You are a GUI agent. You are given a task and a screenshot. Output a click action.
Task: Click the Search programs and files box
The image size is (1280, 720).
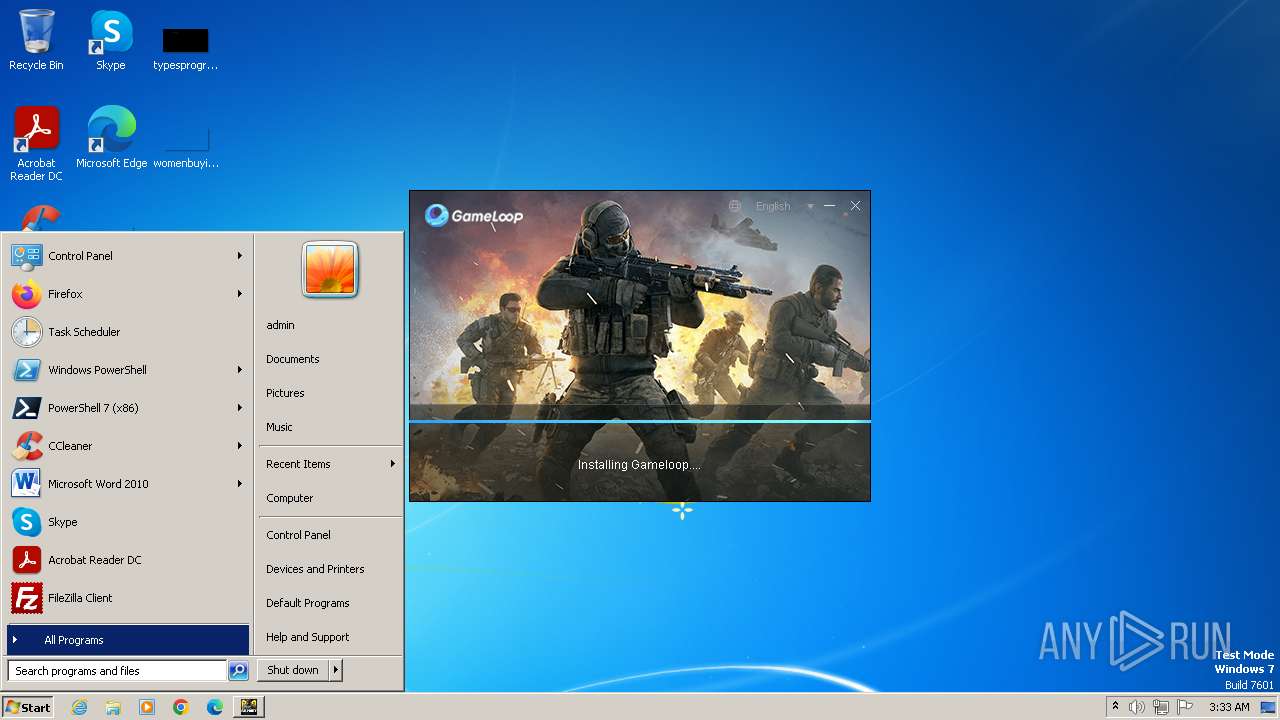(117, 671)
